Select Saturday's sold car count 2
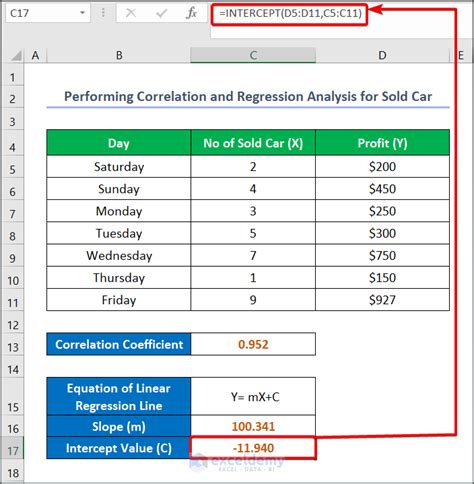The width and height of the screenshot is (474, 484). (253, 166)
